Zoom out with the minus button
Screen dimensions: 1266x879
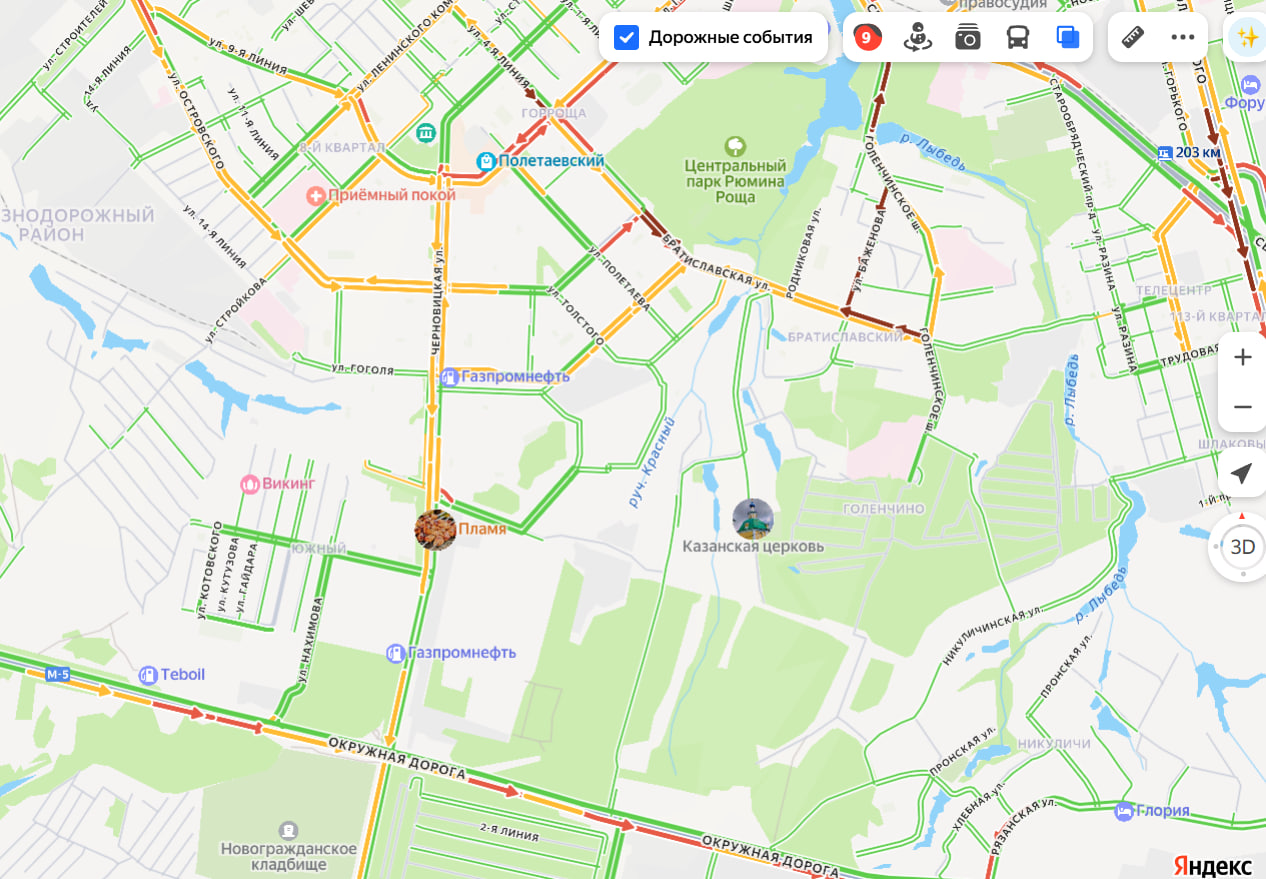pyautogui.click(x=1242, y=407)
